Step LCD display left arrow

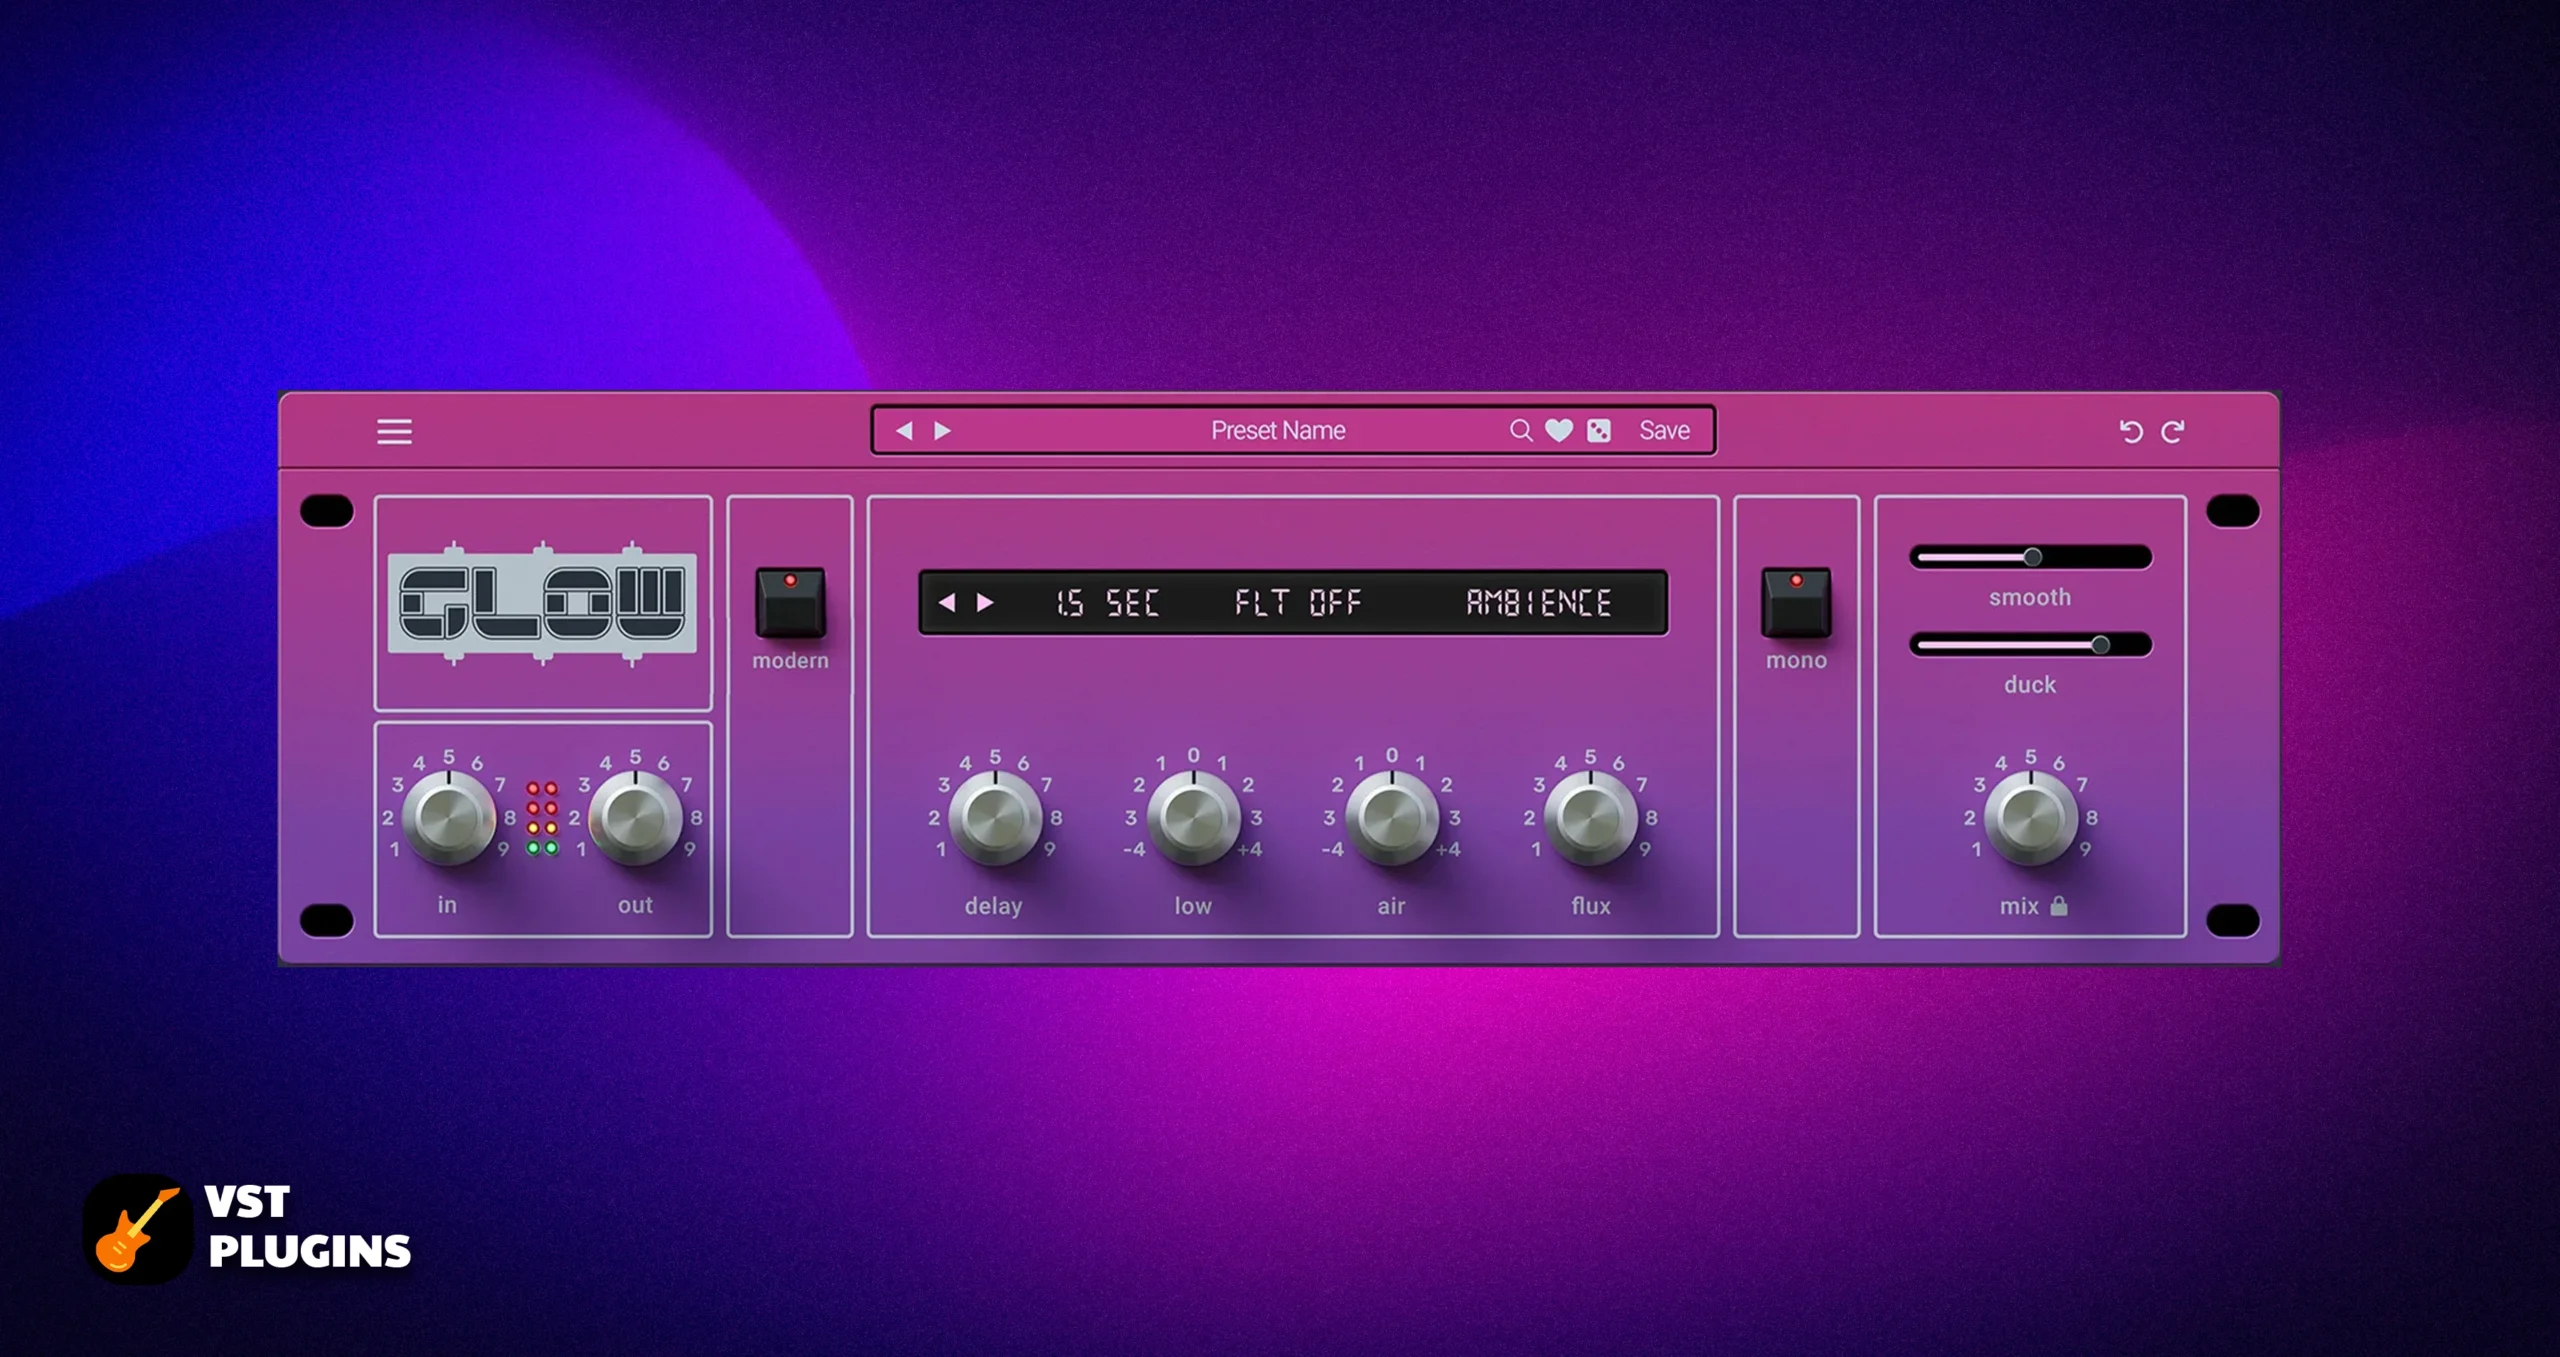947,602
